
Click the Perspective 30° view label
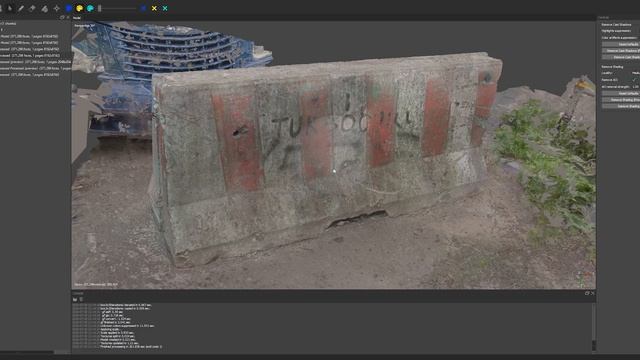click(84, 25)
